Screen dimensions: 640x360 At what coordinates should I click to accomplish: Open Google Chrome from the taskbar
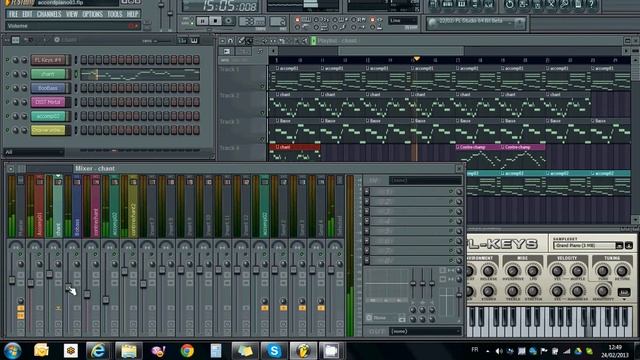(x=187, y=351)
